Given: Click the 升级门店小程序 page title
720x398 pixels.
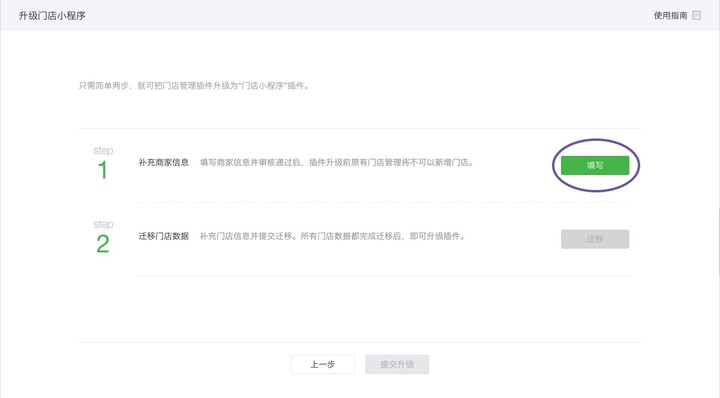Looking at the screenshot, I should (x=52, y=16).
